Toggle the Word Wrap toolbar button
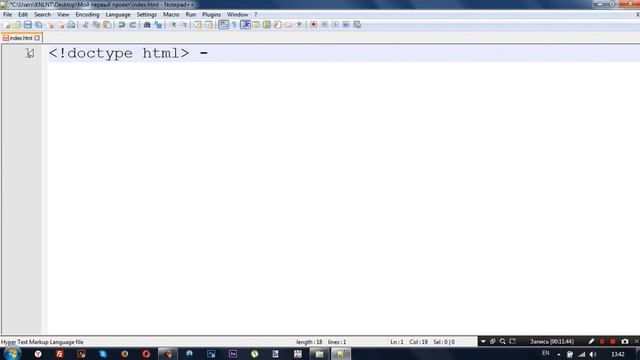Image resolution: width=640 pixels, height=360 pixels. point(224,25)
